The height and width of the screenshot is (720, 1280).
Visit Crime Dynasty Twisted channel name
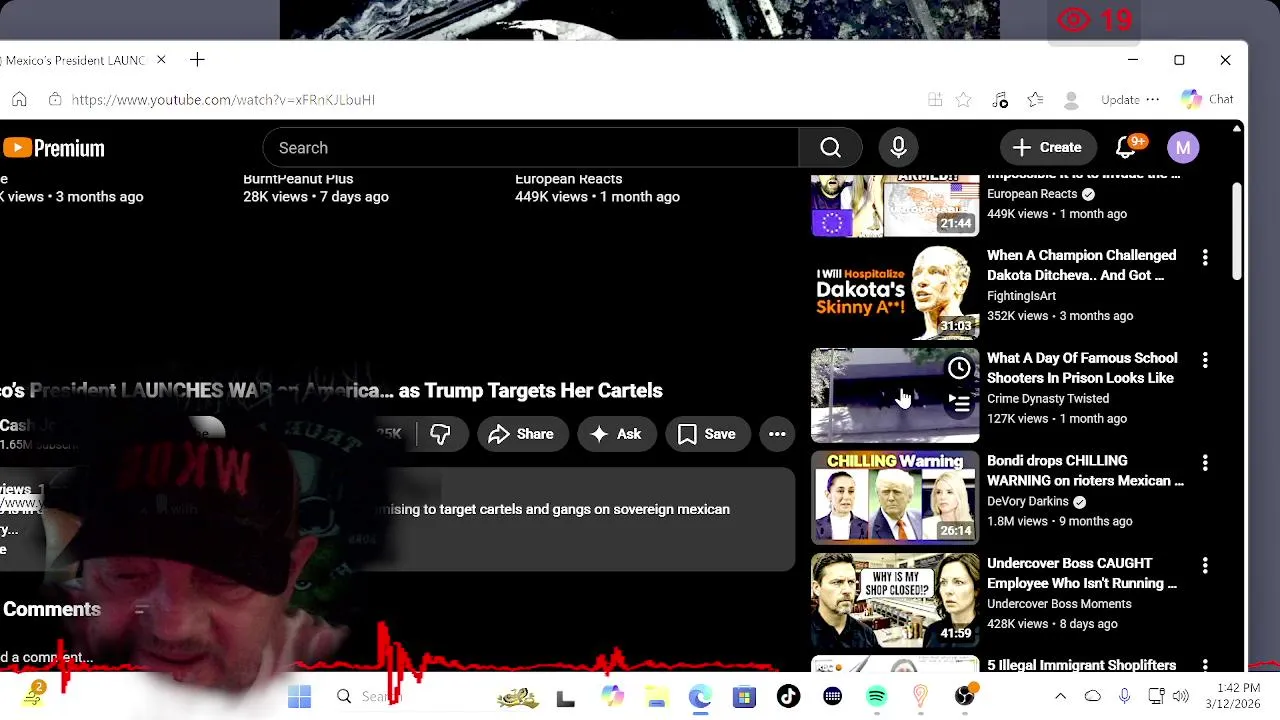click(x=1048, y=398)
